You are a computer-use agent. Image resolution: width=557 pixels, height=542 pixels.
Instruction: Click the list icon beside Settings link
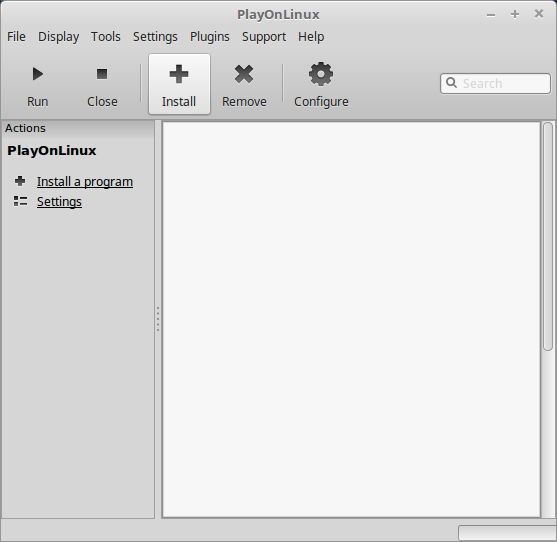pyautogui.click(x=20, y=201)
